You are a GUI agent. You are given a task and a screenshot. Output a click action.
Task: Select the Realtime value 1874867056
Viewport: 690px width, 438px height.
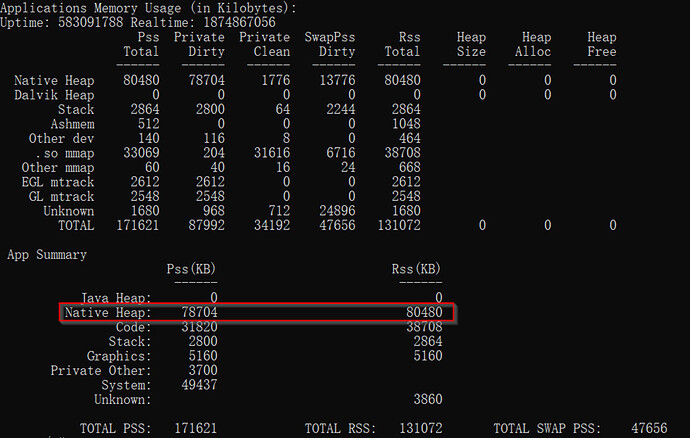(242, 21)
